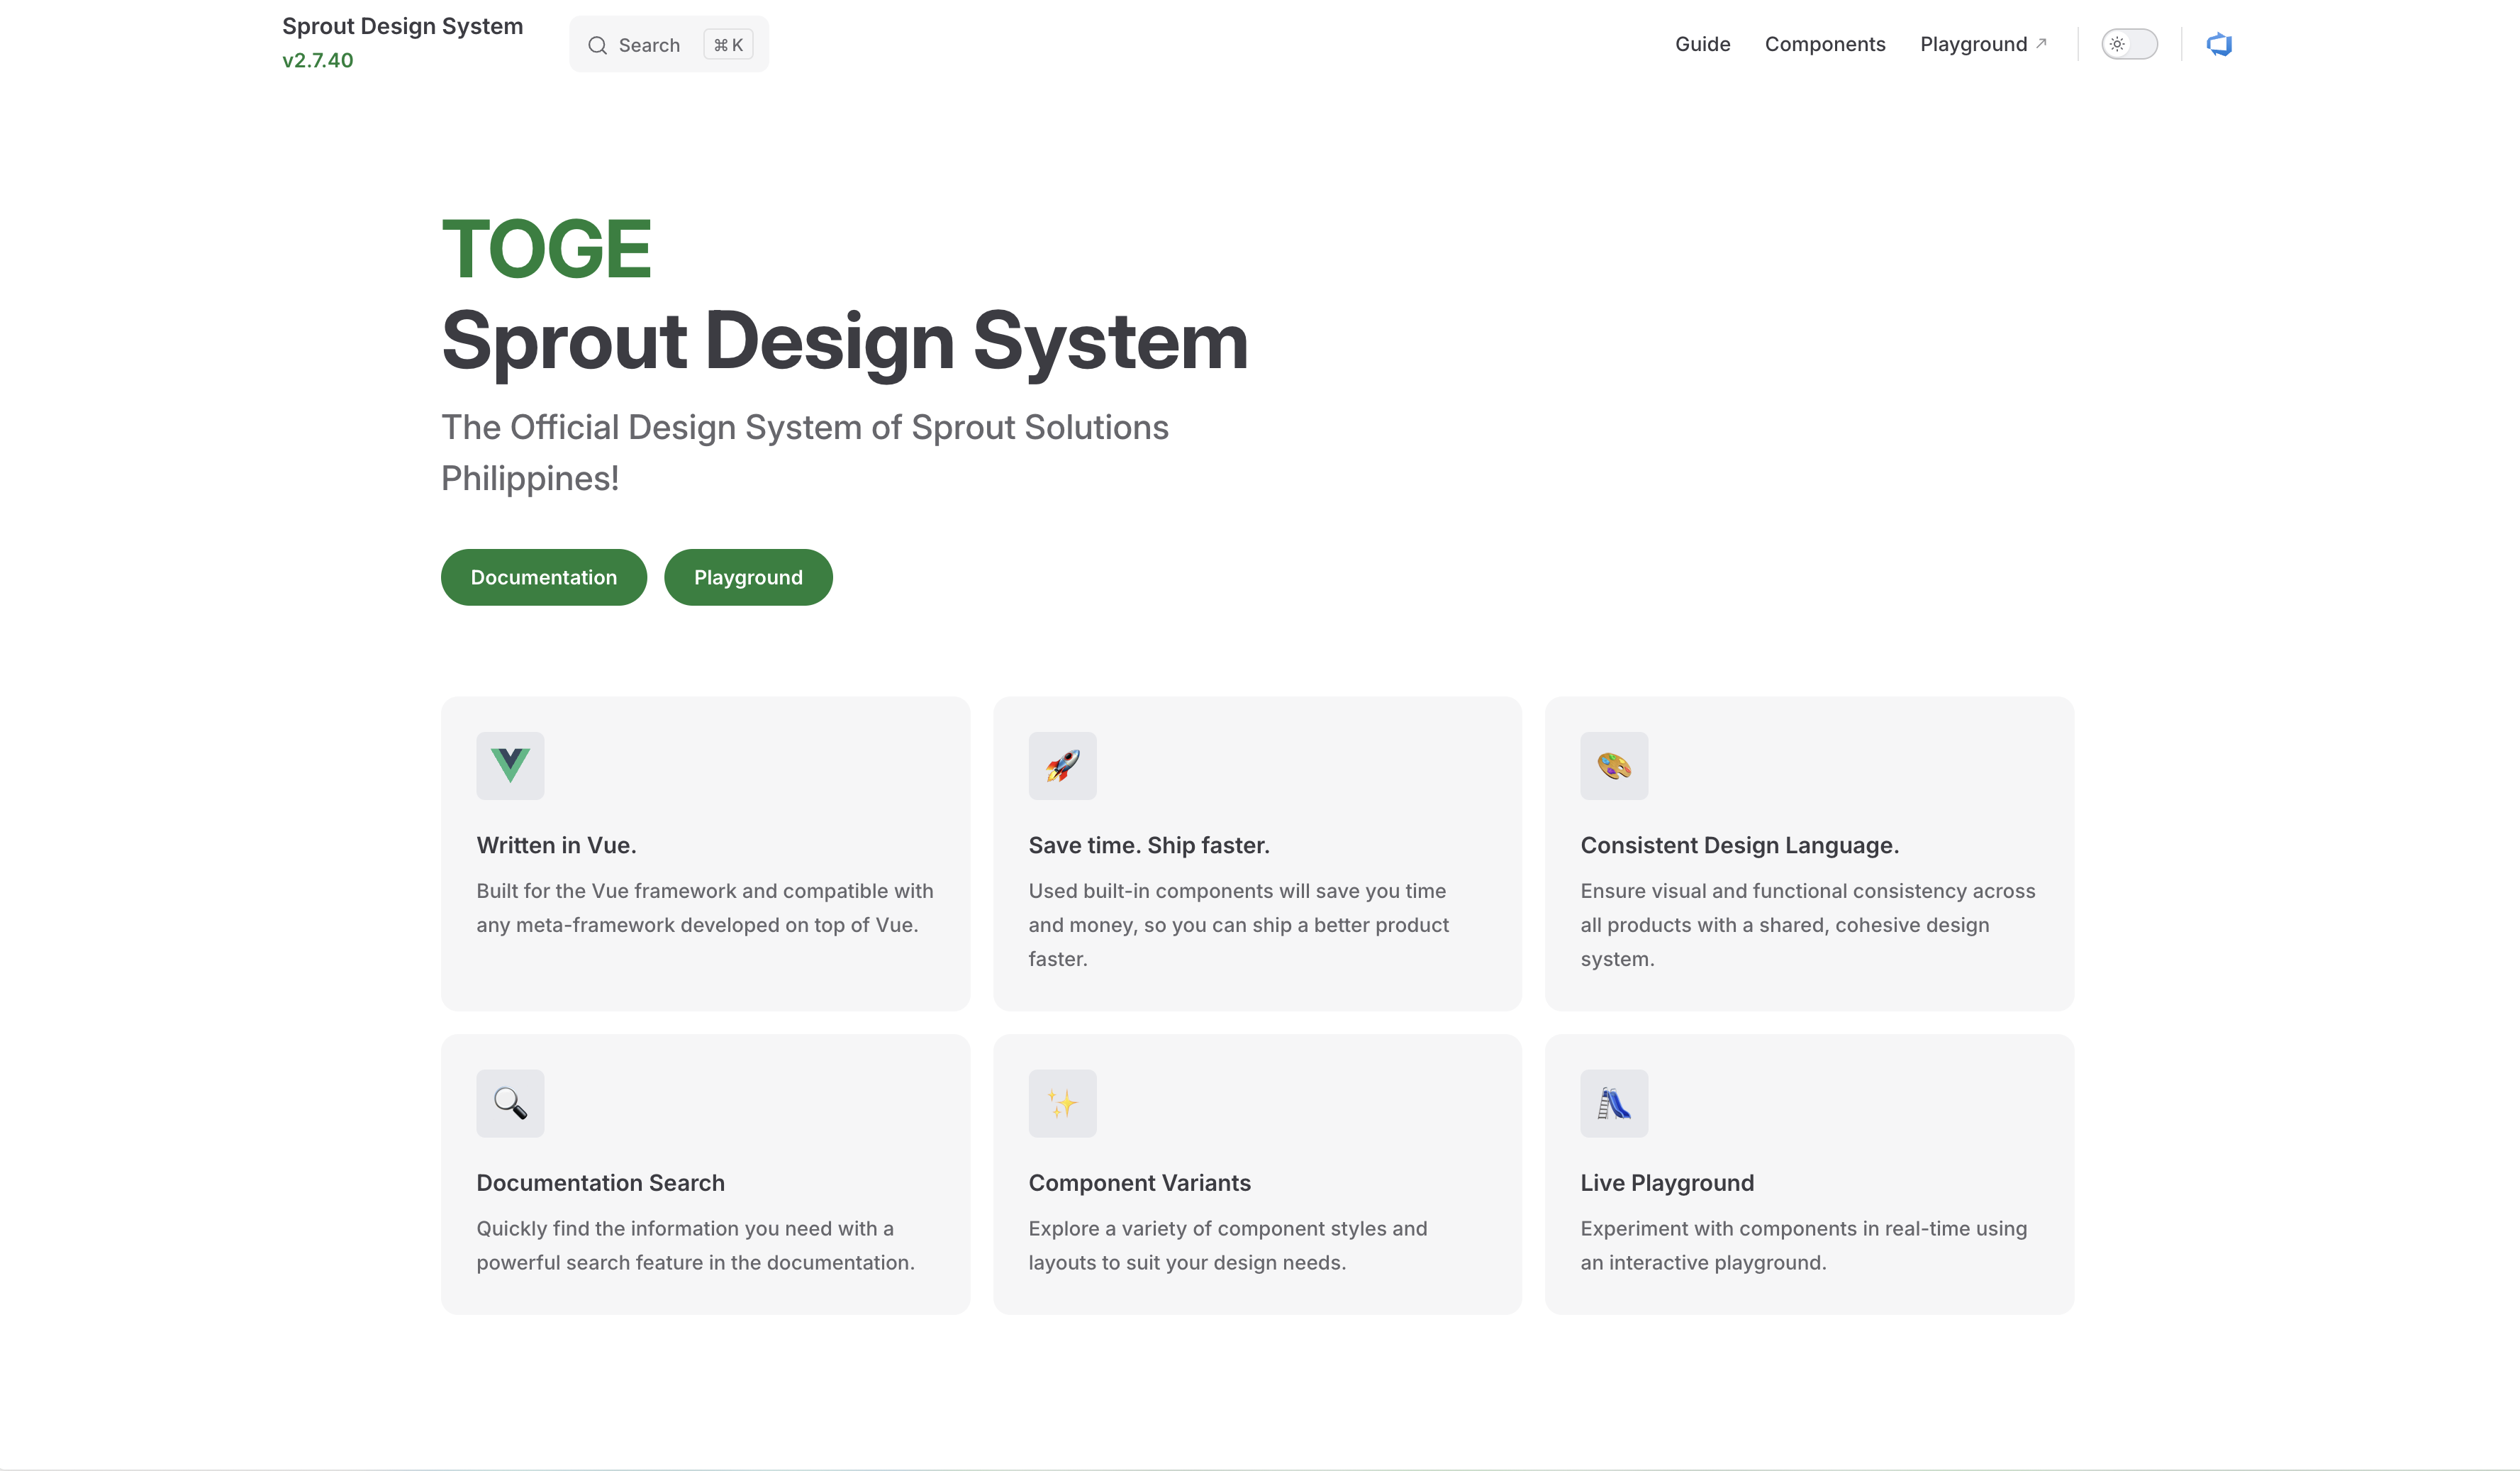Click 'Used built-in components will save' text
Screen dimensions: 2520x1471
(1238, 925)
